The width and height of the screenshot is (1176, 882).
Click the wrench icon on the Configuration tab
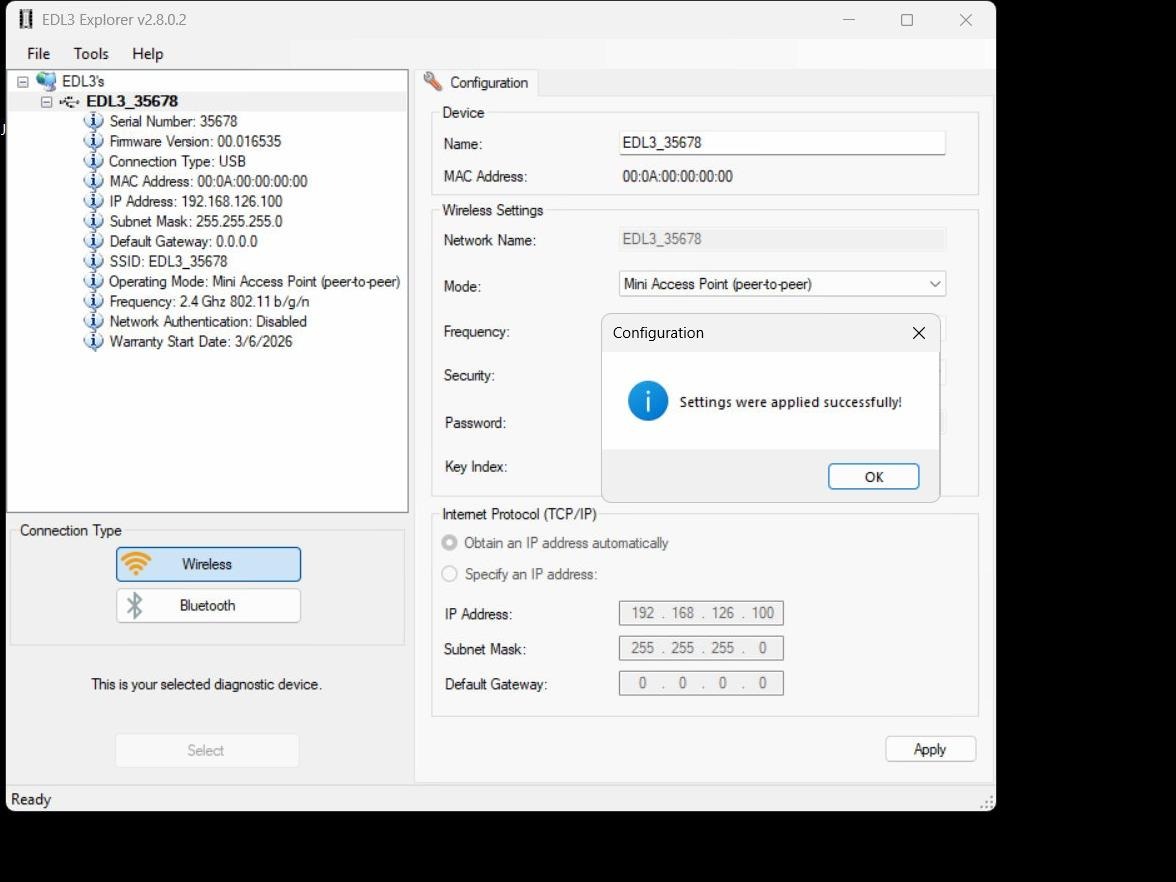pyautogui.click(x=433, y=82)
